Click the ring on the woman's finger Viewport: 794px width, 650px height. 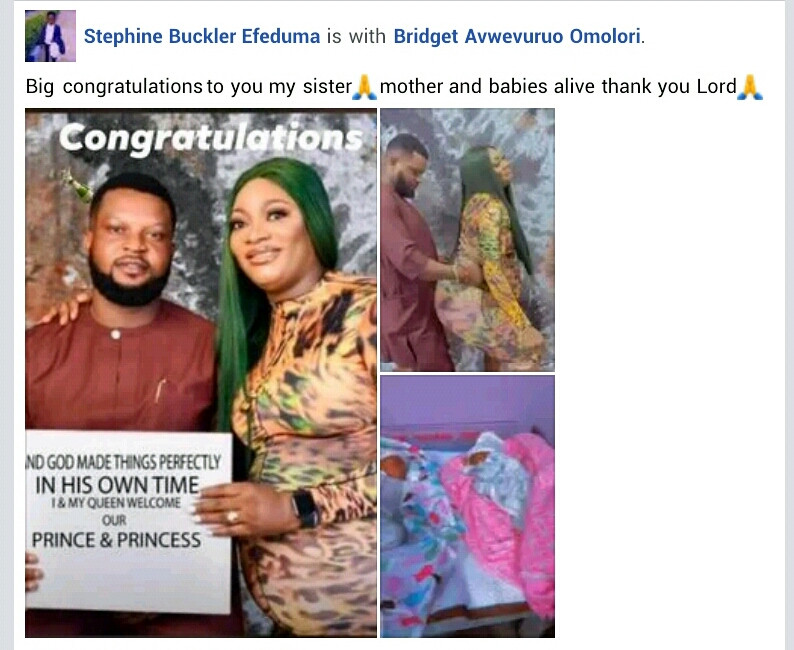click(x=232, y=516)
